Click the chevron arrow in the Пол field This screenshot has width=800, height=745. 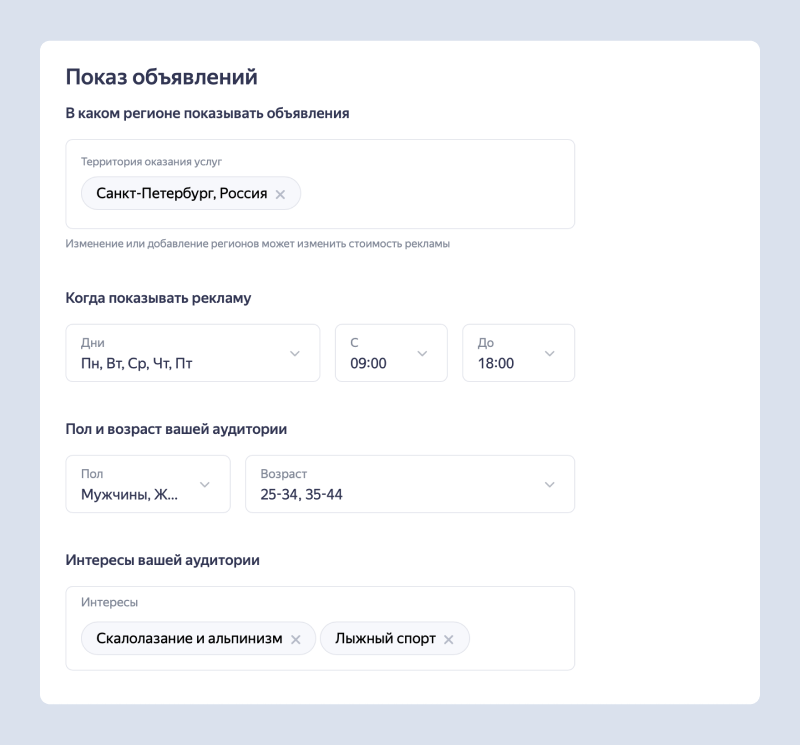click(x=205, y=484)
